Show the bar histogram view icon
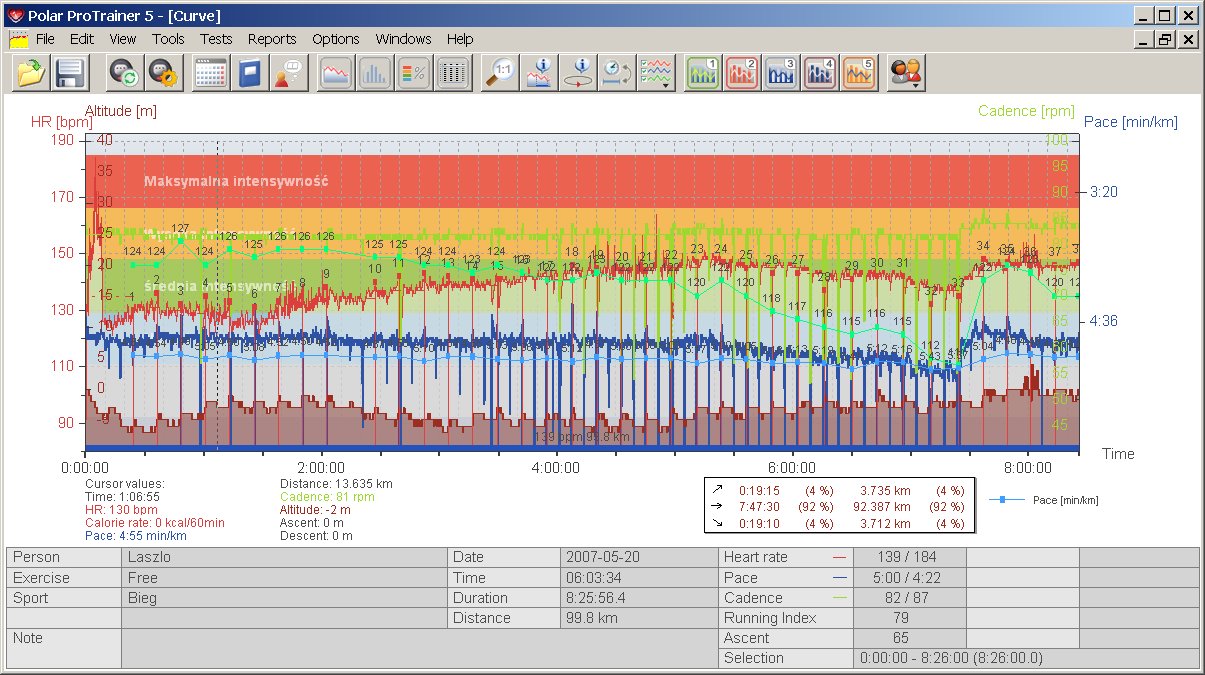Screen dimensions: 1205x675 pos(375,73)
